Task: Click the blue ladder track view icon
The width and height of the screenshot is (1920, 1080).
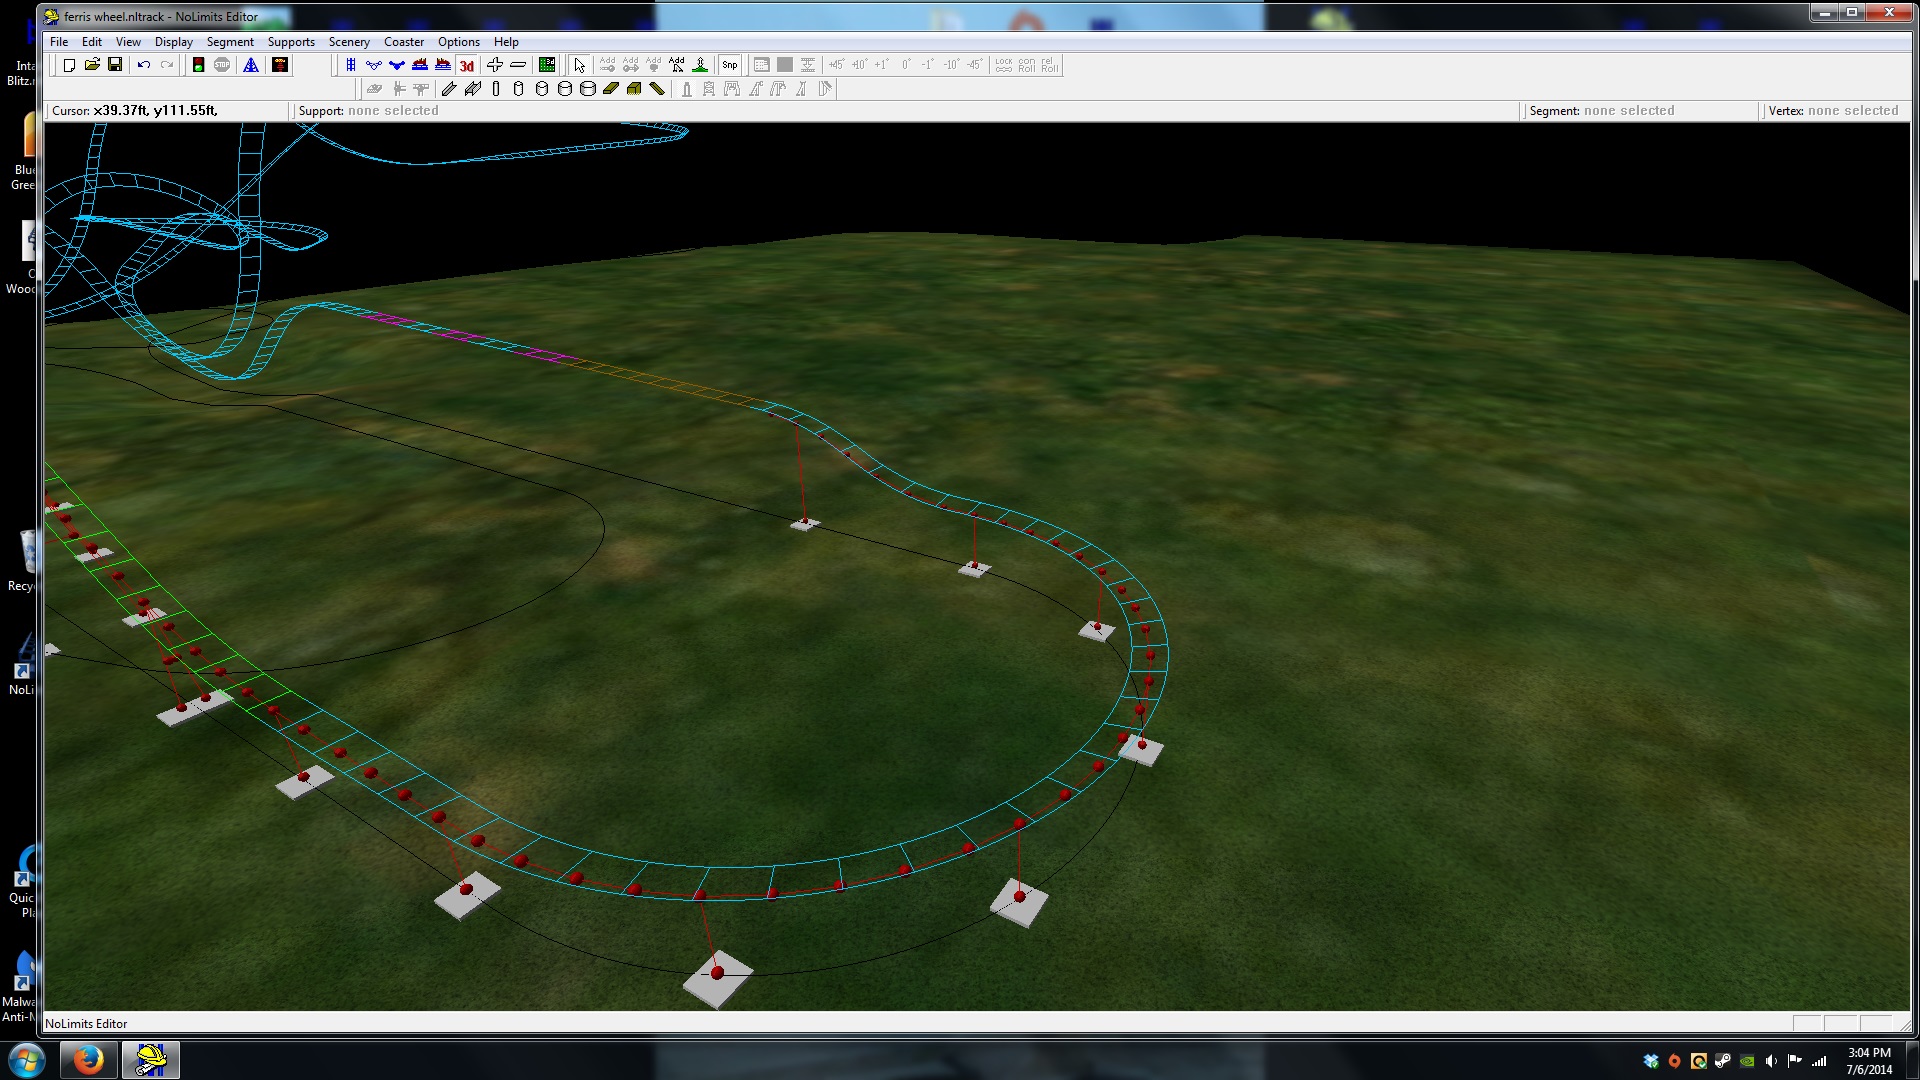Action: click(x=351, y=65)
